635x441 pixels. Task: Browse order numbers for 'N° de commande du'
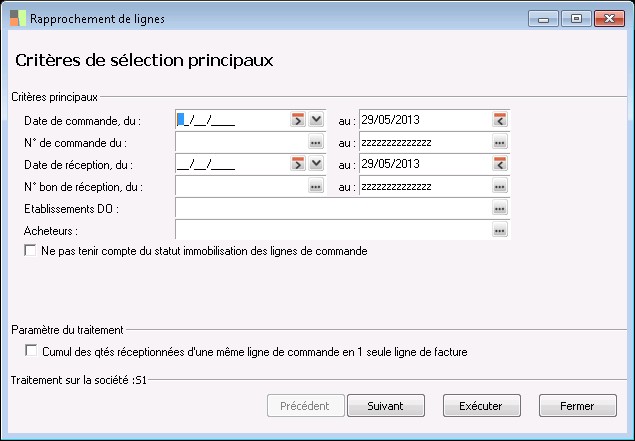click(316, 142)
